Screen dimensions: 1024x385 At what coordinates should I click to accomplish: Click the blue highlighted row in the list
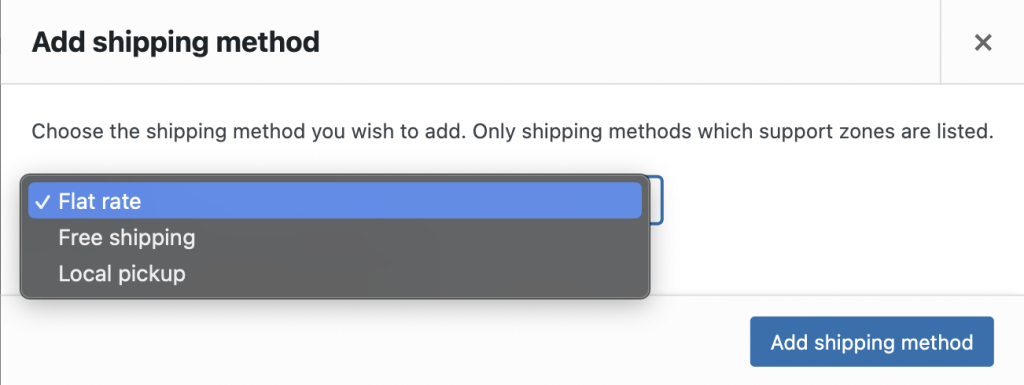(x=335, y=201)
